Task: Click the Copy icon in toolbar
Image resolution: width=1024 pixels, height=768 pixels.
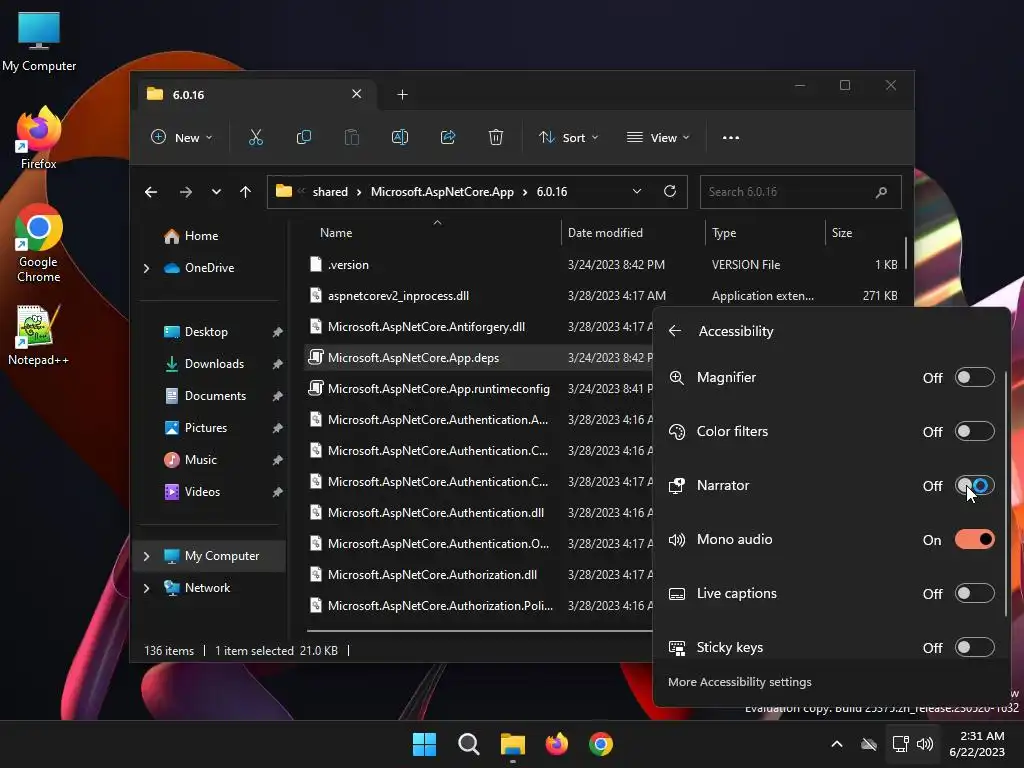Action: (x=304, y=137)
